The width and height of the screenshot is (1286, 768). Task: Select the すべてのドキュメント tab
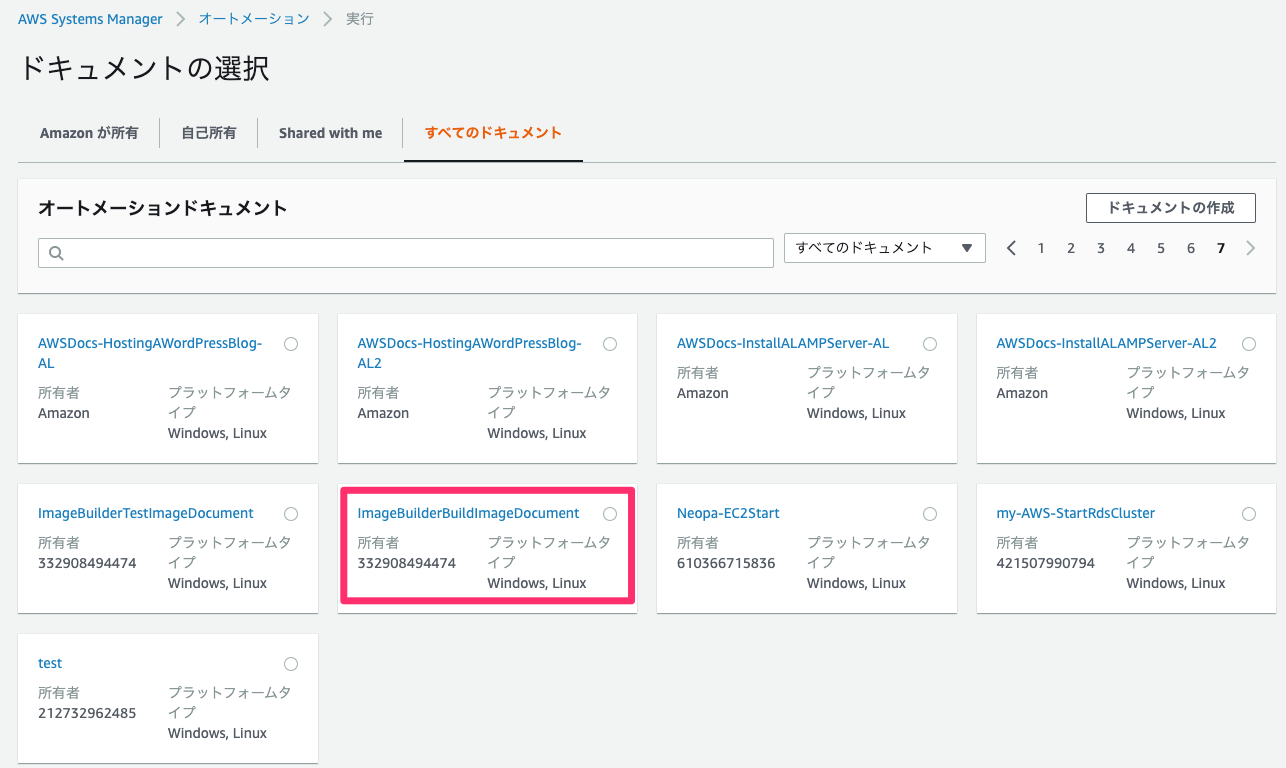493,133
